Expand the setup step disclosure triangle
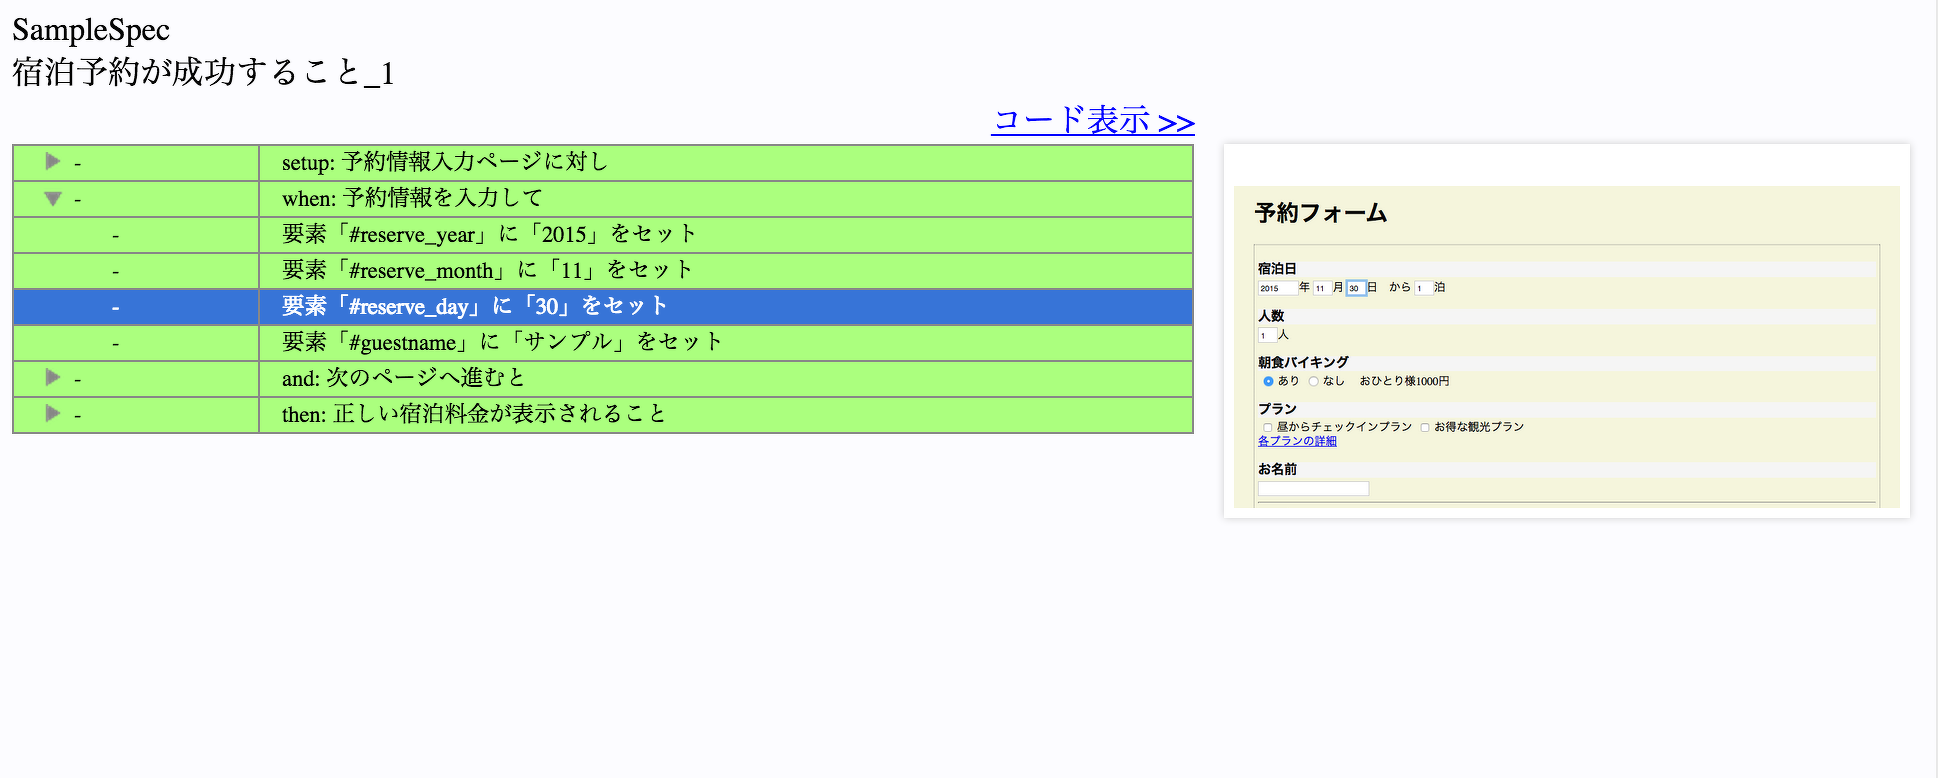 tap(53, 162)
